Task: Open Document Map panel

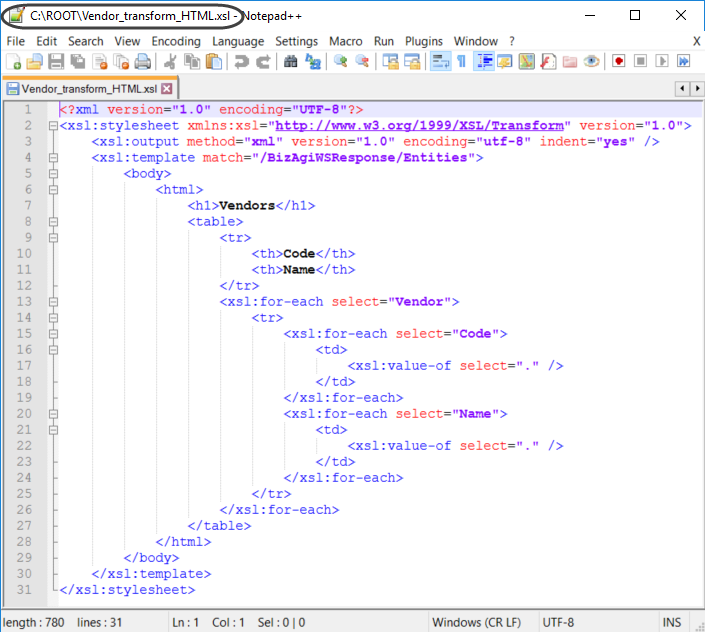Action: coord(527,62)
